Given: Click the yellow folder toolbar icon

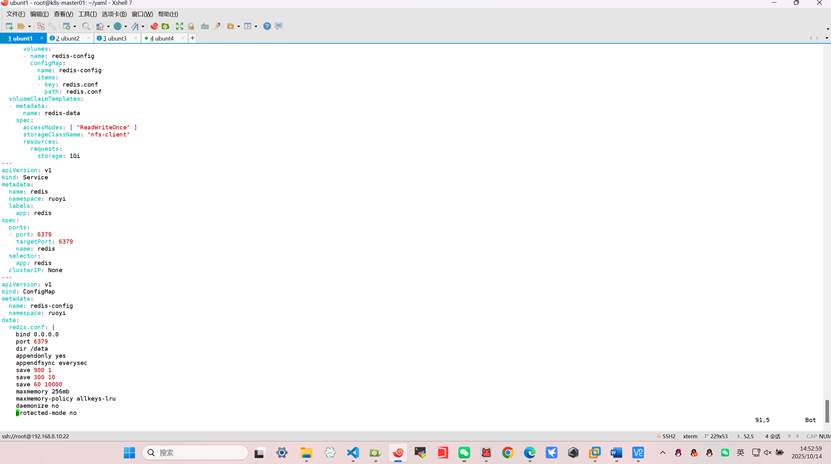Looking at the screenshot, I should [230, 26].
